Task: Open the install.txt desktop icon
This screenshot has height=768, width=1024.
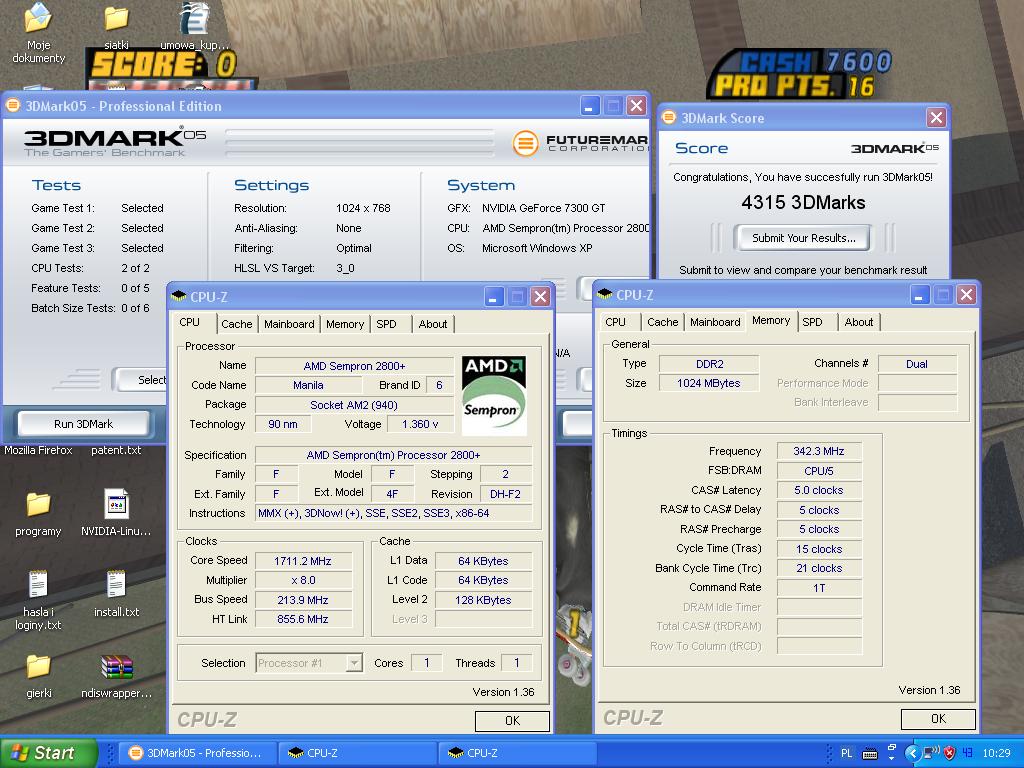Action: click(116, 584)
